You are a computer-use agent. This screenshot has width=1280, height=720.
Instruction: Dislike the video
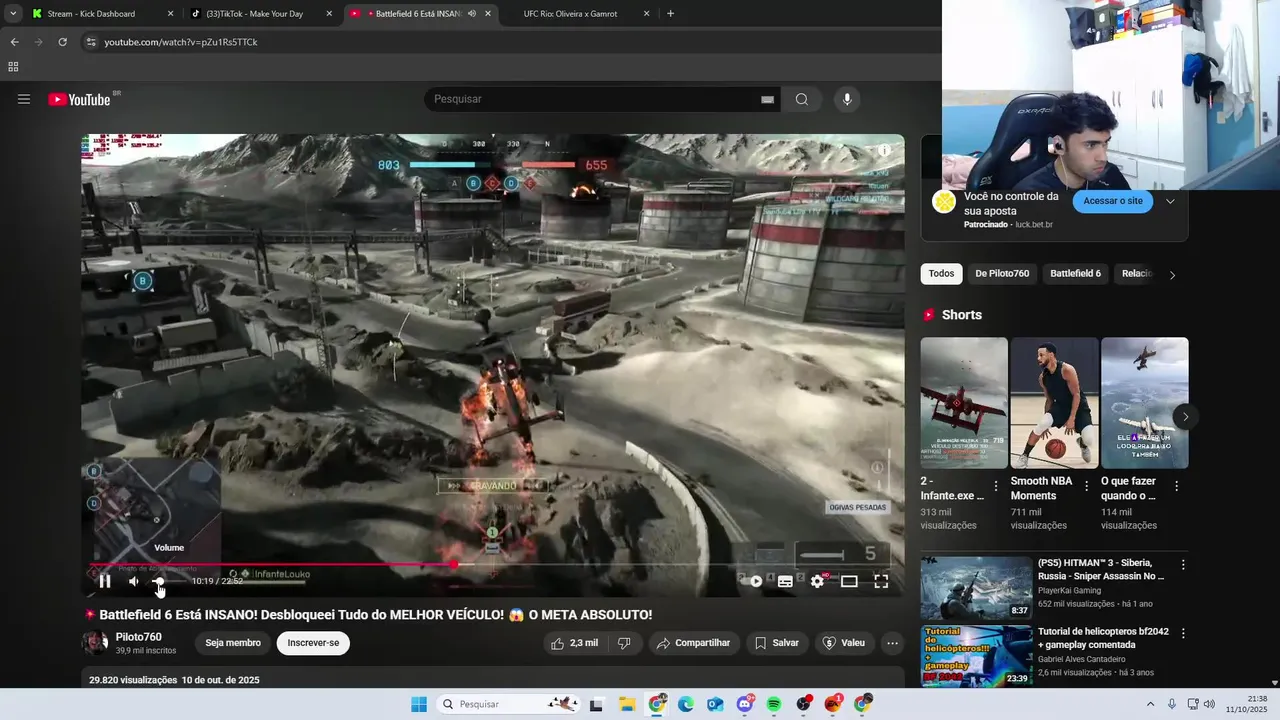[624, 643]
